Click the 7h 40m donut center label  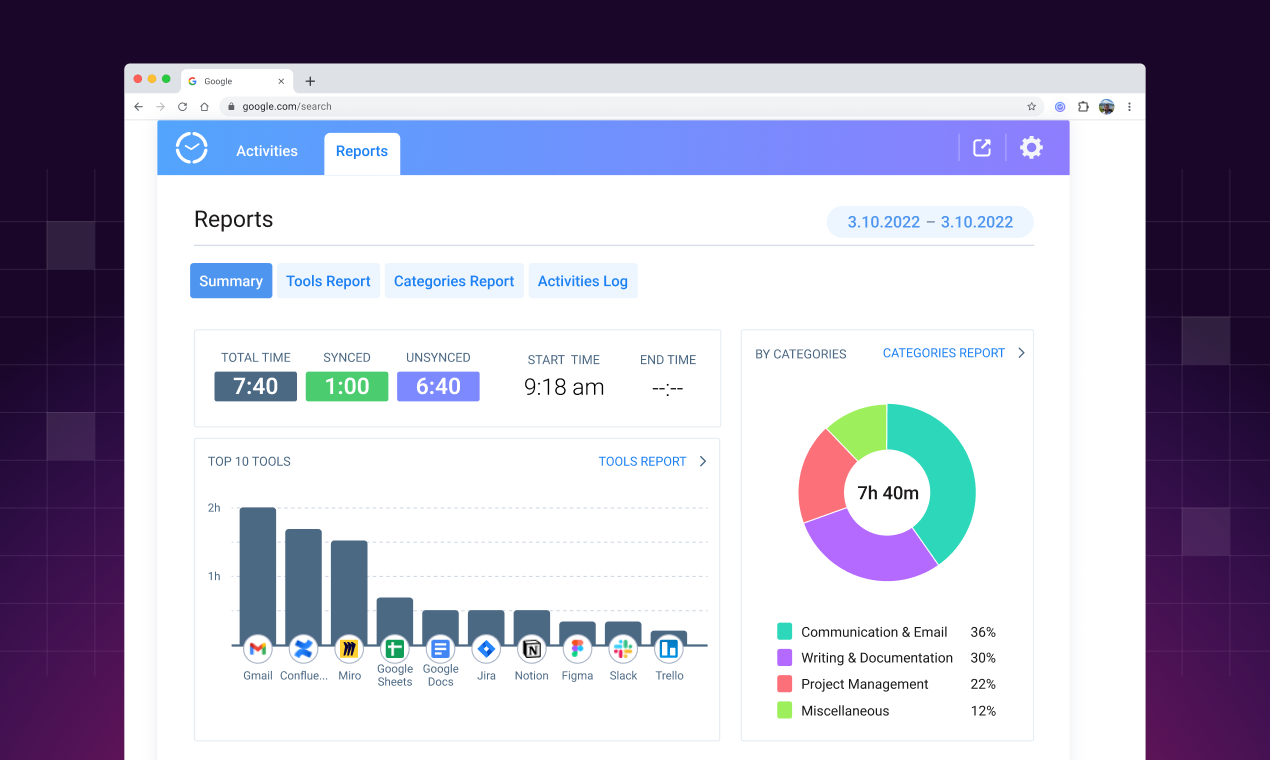[888, 493]
